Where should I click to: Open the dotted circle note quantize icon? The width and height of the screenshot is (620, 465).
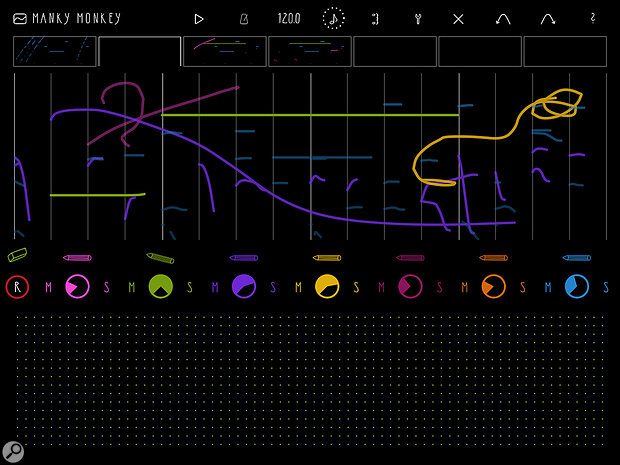333,18
